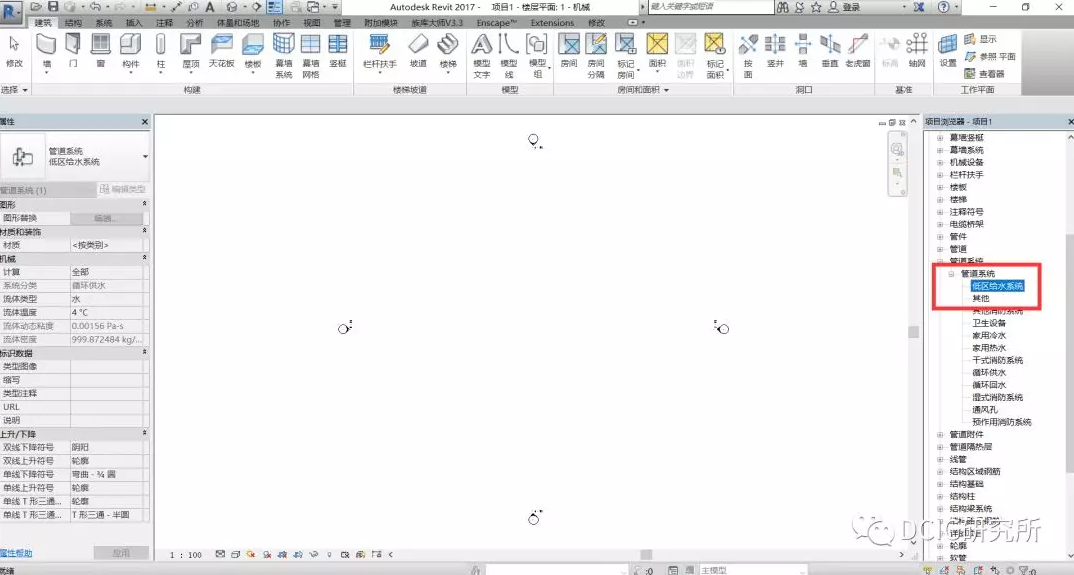1074x575 pixels.
Task: Open the Help question mark icon
Action: [943, 7]
